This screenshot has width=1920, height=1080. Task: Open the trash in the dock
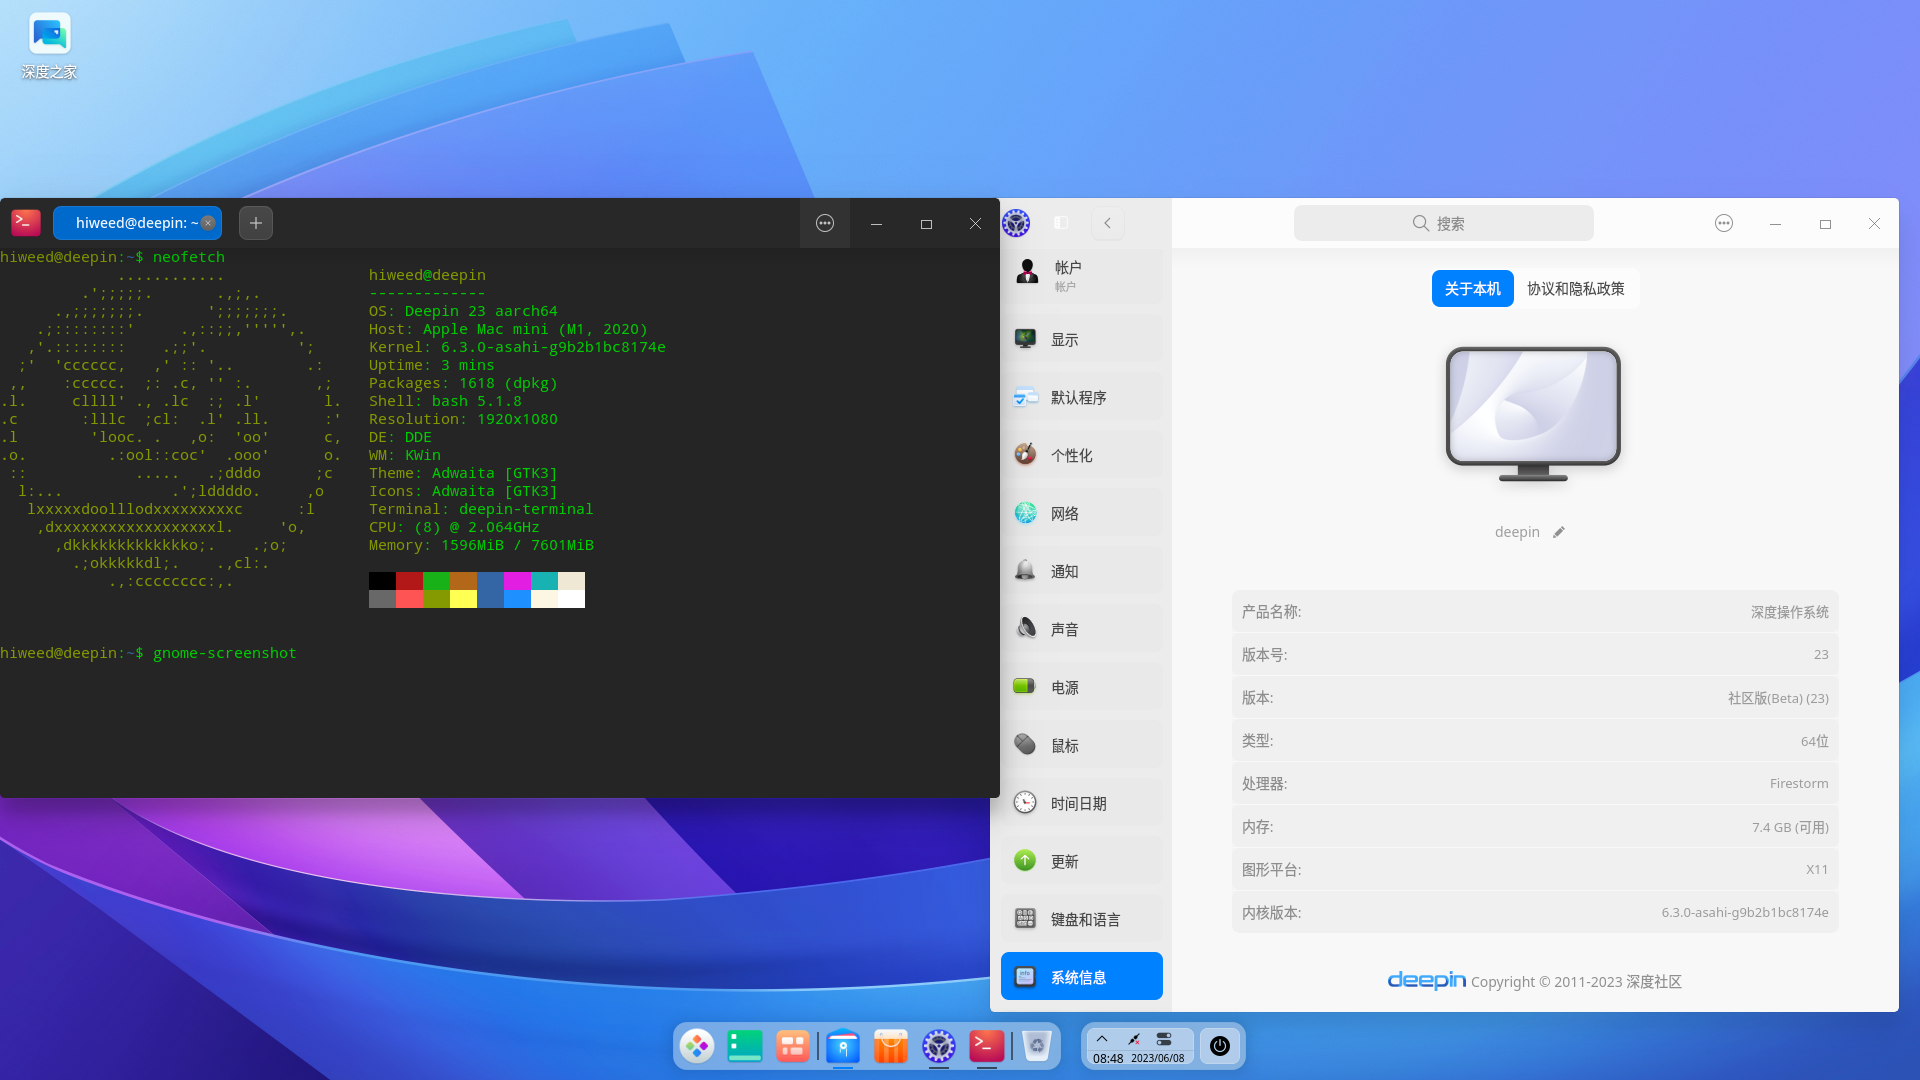1037,1046
